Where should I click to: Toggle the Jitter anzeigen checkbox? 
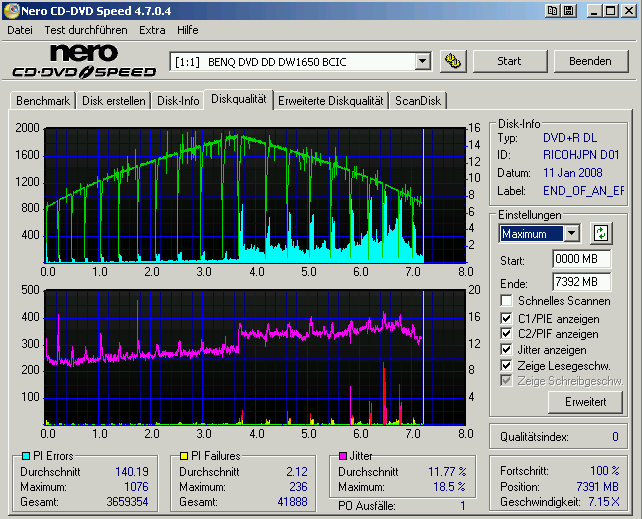click(x=507, y=350)
